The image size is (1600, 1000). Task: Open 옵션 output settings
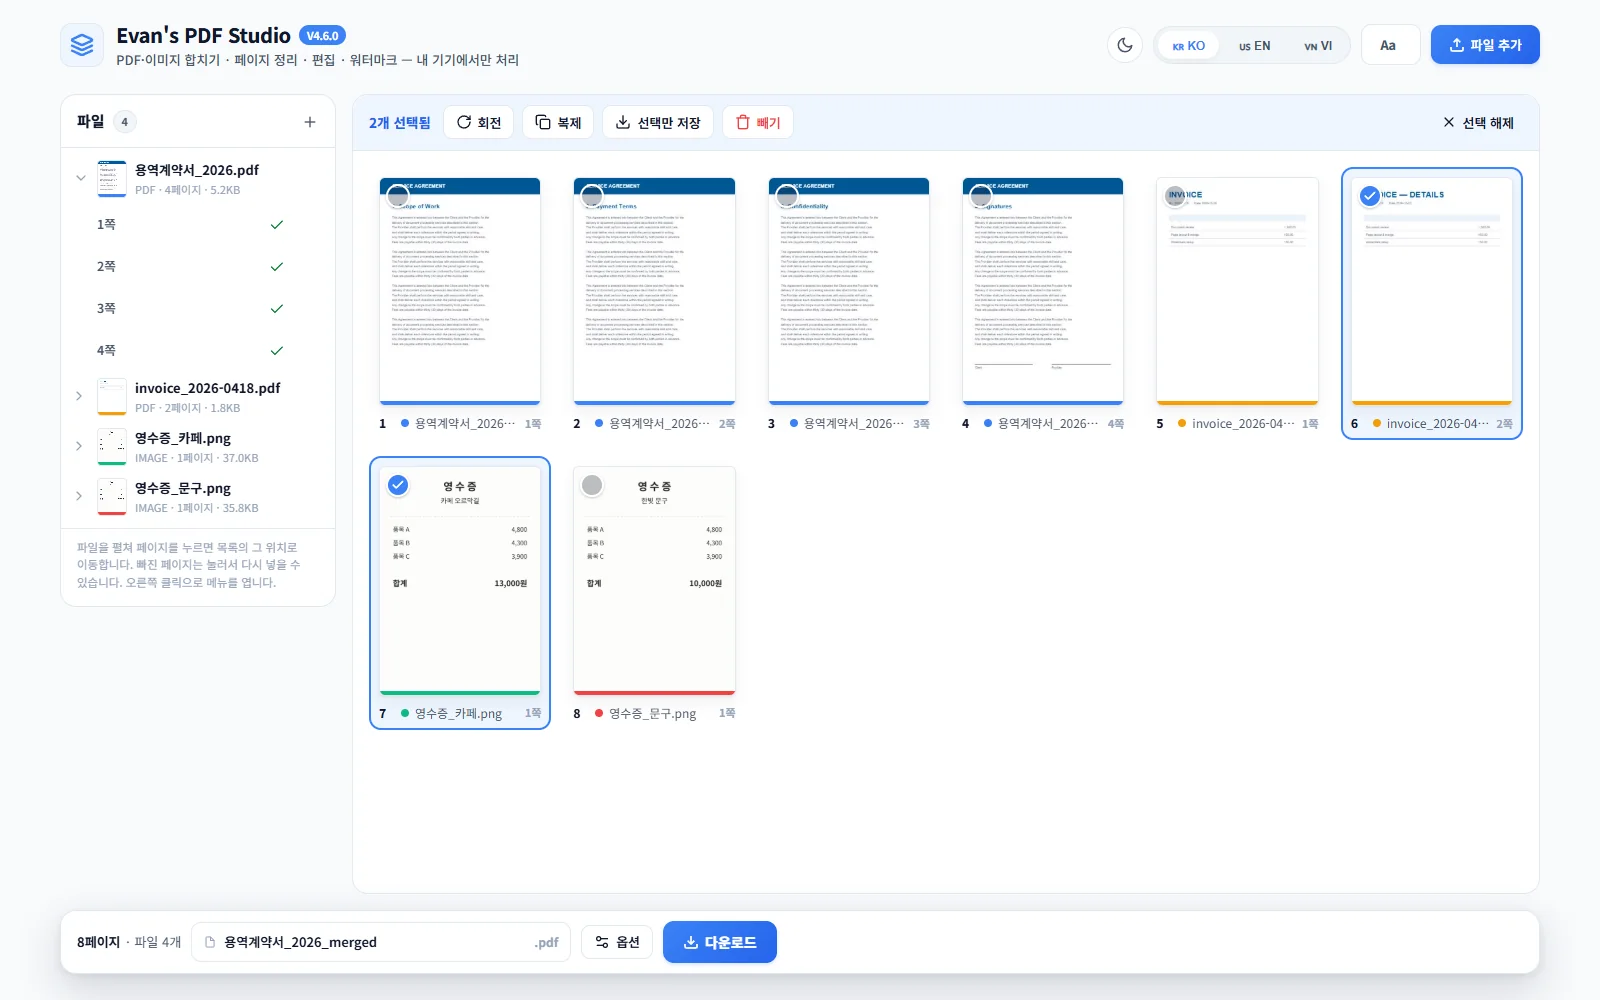(x=617, y=942)
